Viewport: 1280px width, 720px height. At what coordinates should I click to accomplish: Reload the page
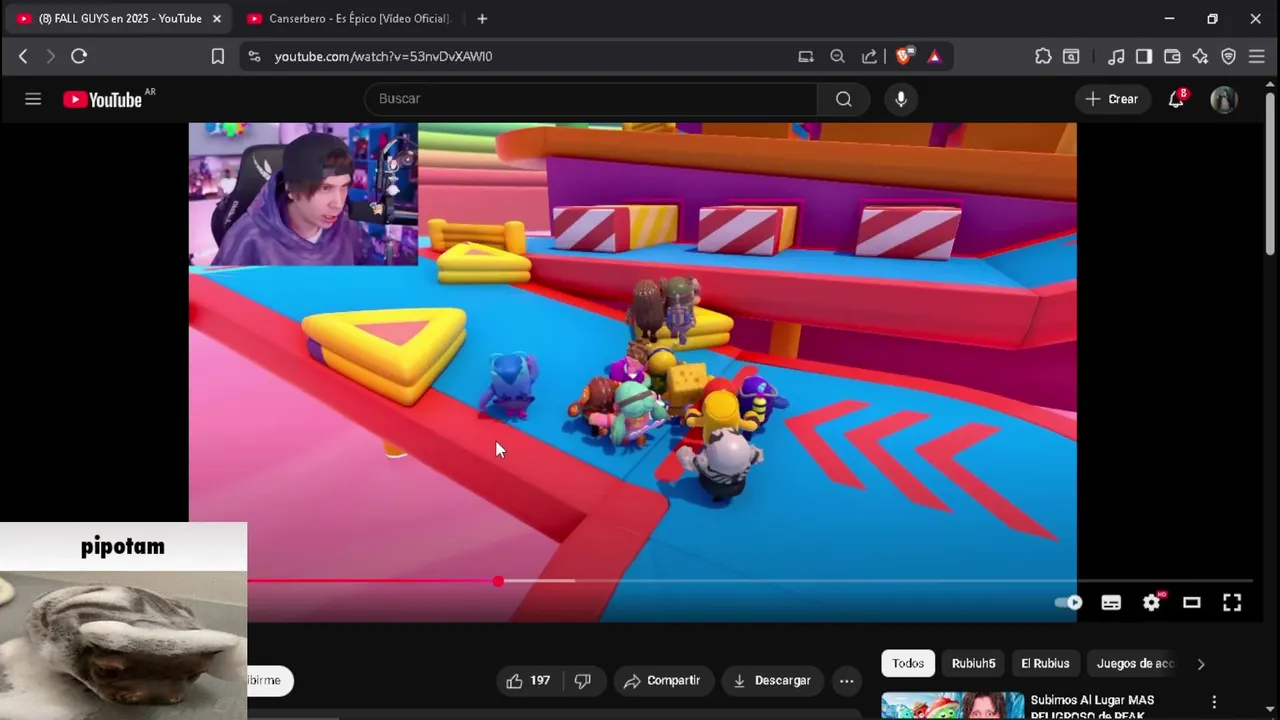(79, 56)
